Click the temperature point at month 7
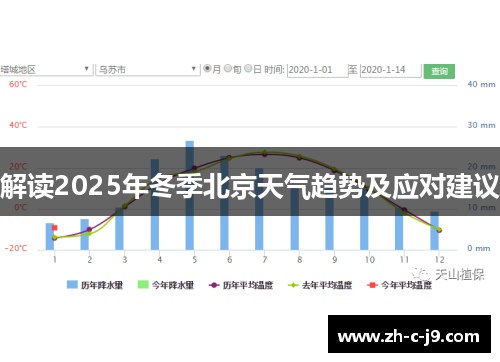Viewport: 500px width, 362px height. tap(265, 153)
